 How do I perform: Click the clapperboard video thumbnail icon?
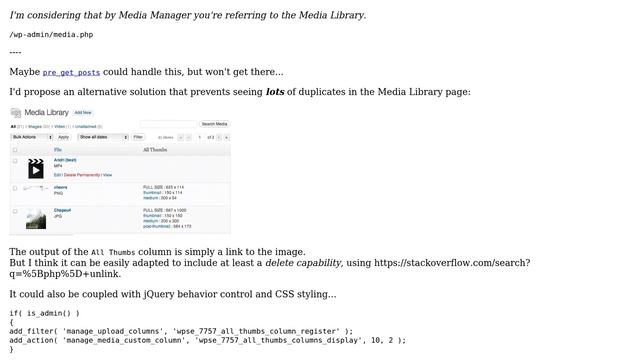coord(36,169)
